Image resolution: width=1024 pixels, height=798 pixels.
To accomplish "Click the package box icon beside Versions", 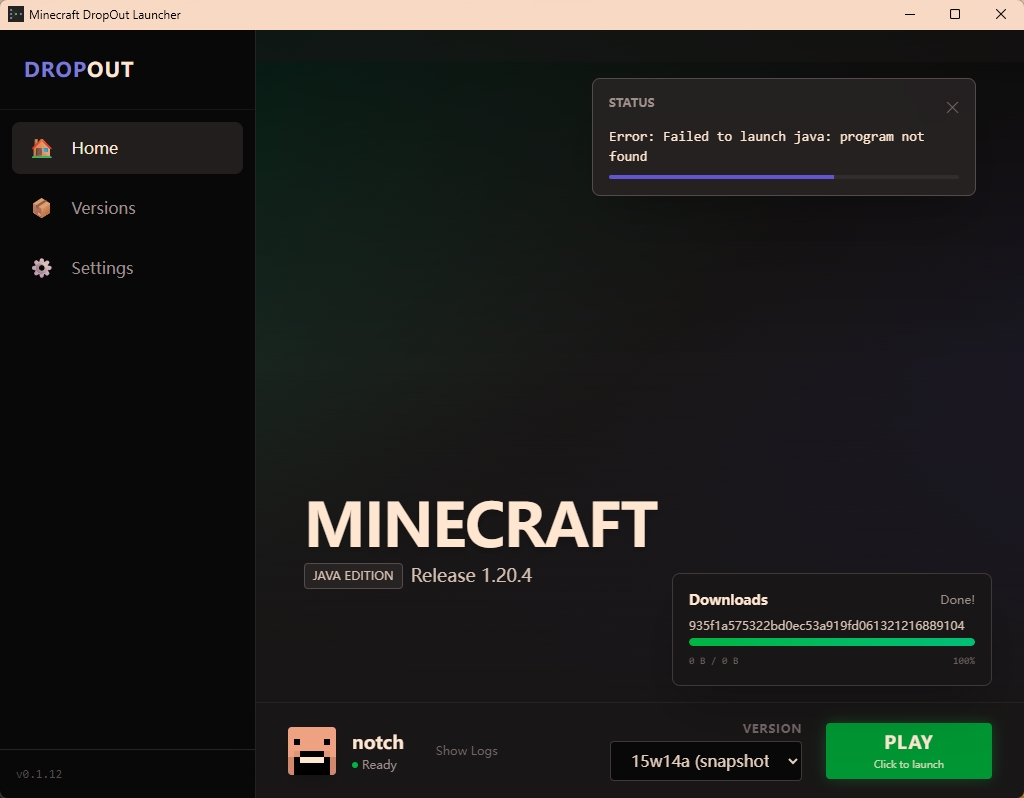I will (x=41, y=208).
